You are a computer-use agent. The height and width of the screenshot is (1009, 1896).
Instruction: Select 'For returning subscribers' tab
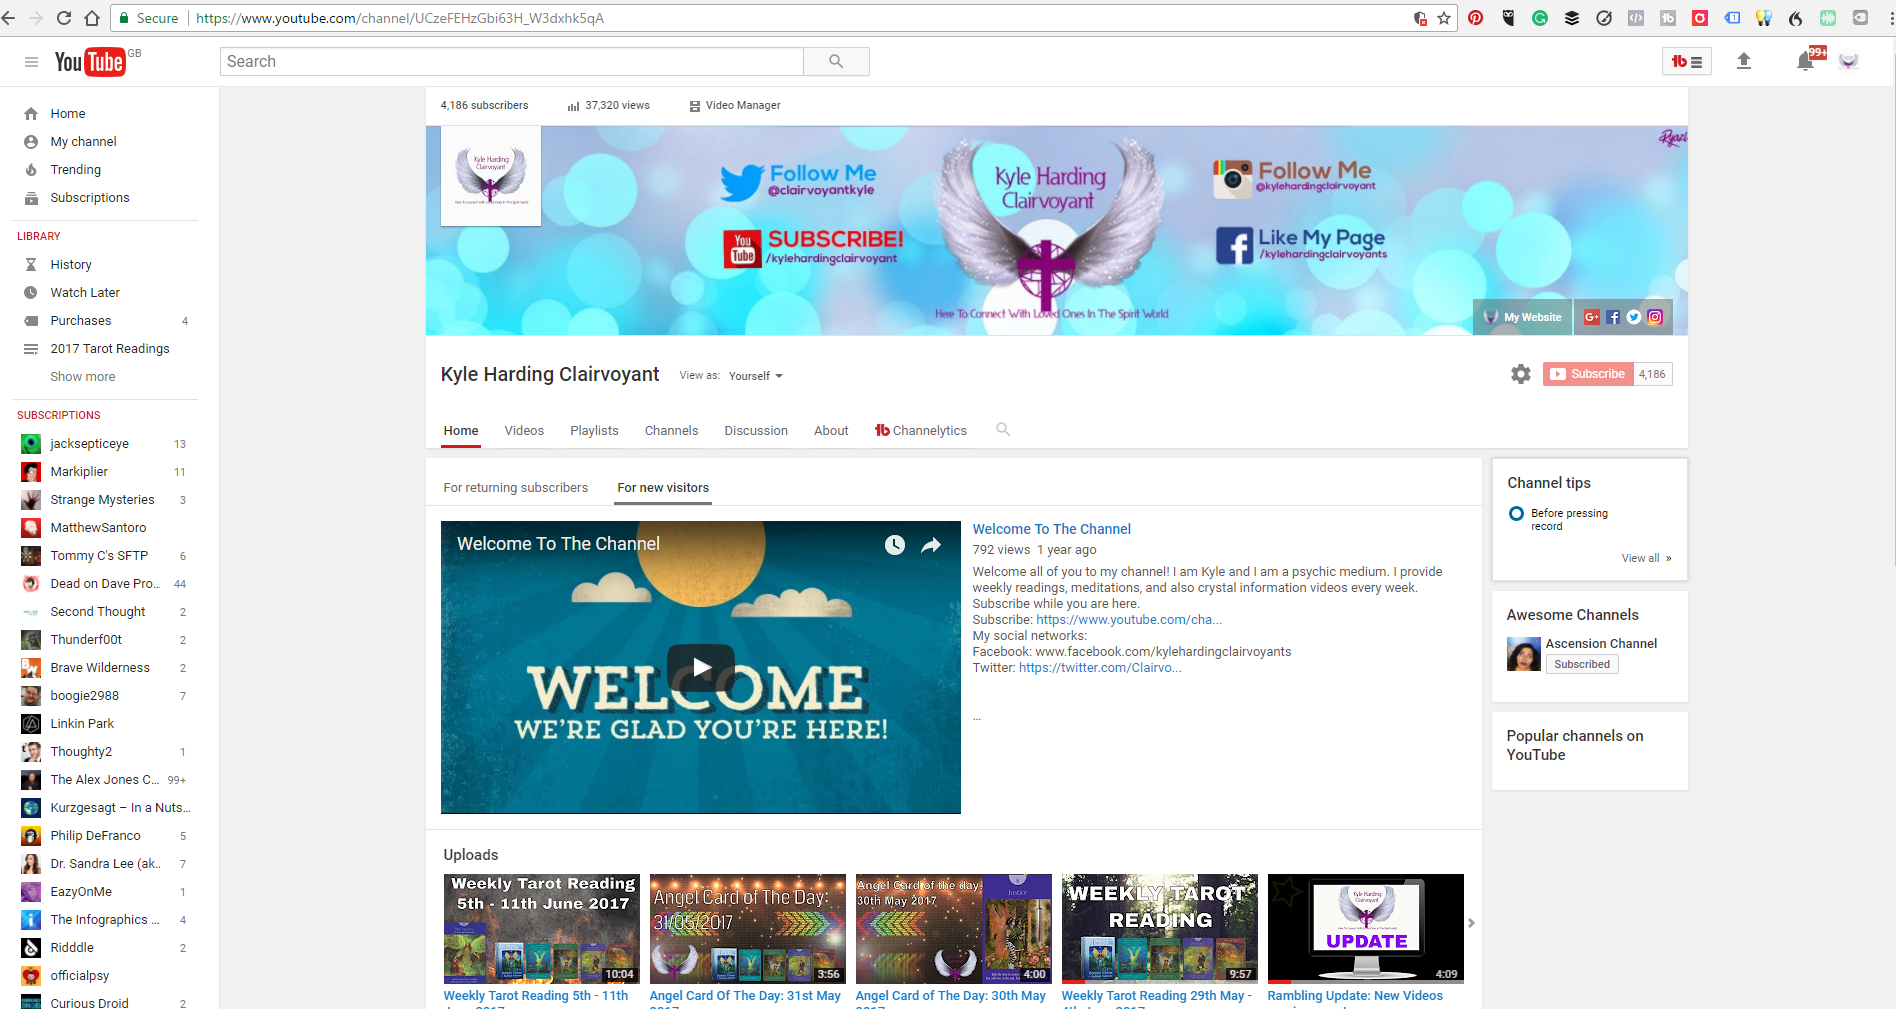pos(515,488)
